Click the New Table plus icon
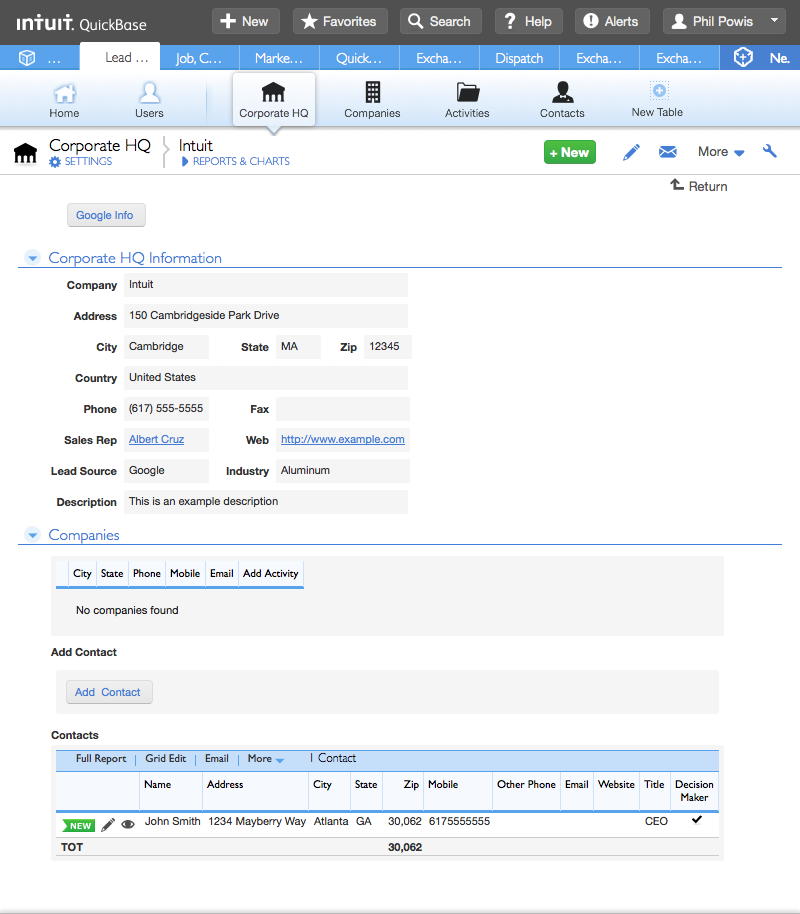The width and height of the screenshot is (800, 914). click(x=659, y=90)
